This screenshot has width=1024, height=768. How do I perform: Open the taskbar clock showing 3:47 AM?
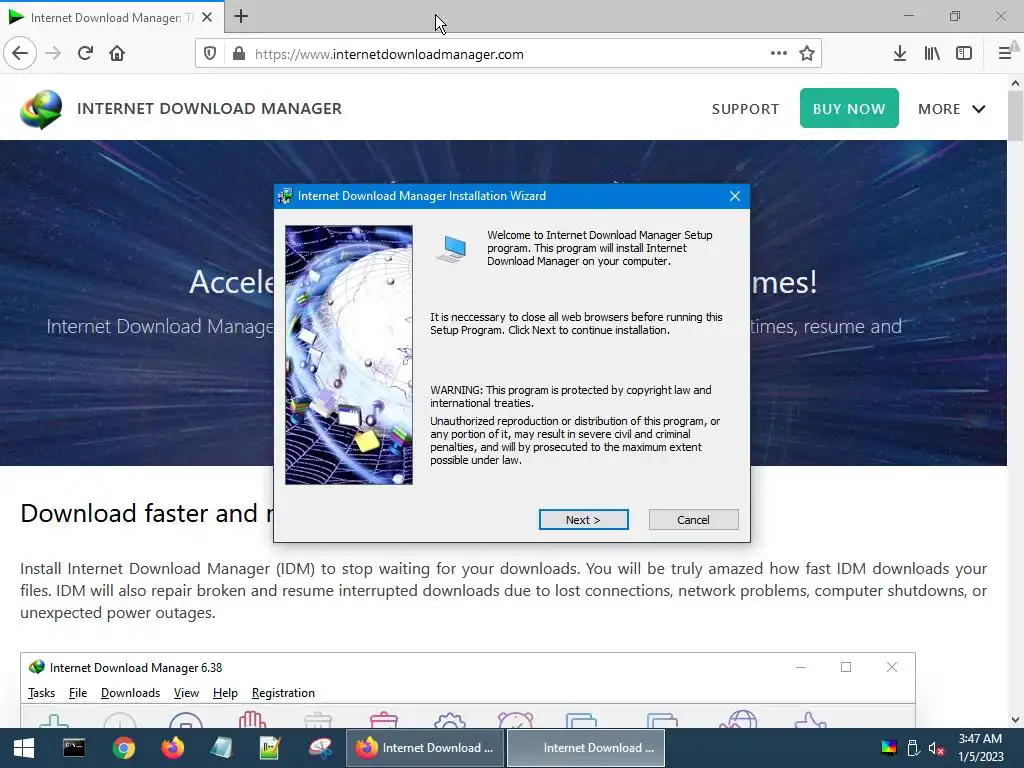[980, 748]
